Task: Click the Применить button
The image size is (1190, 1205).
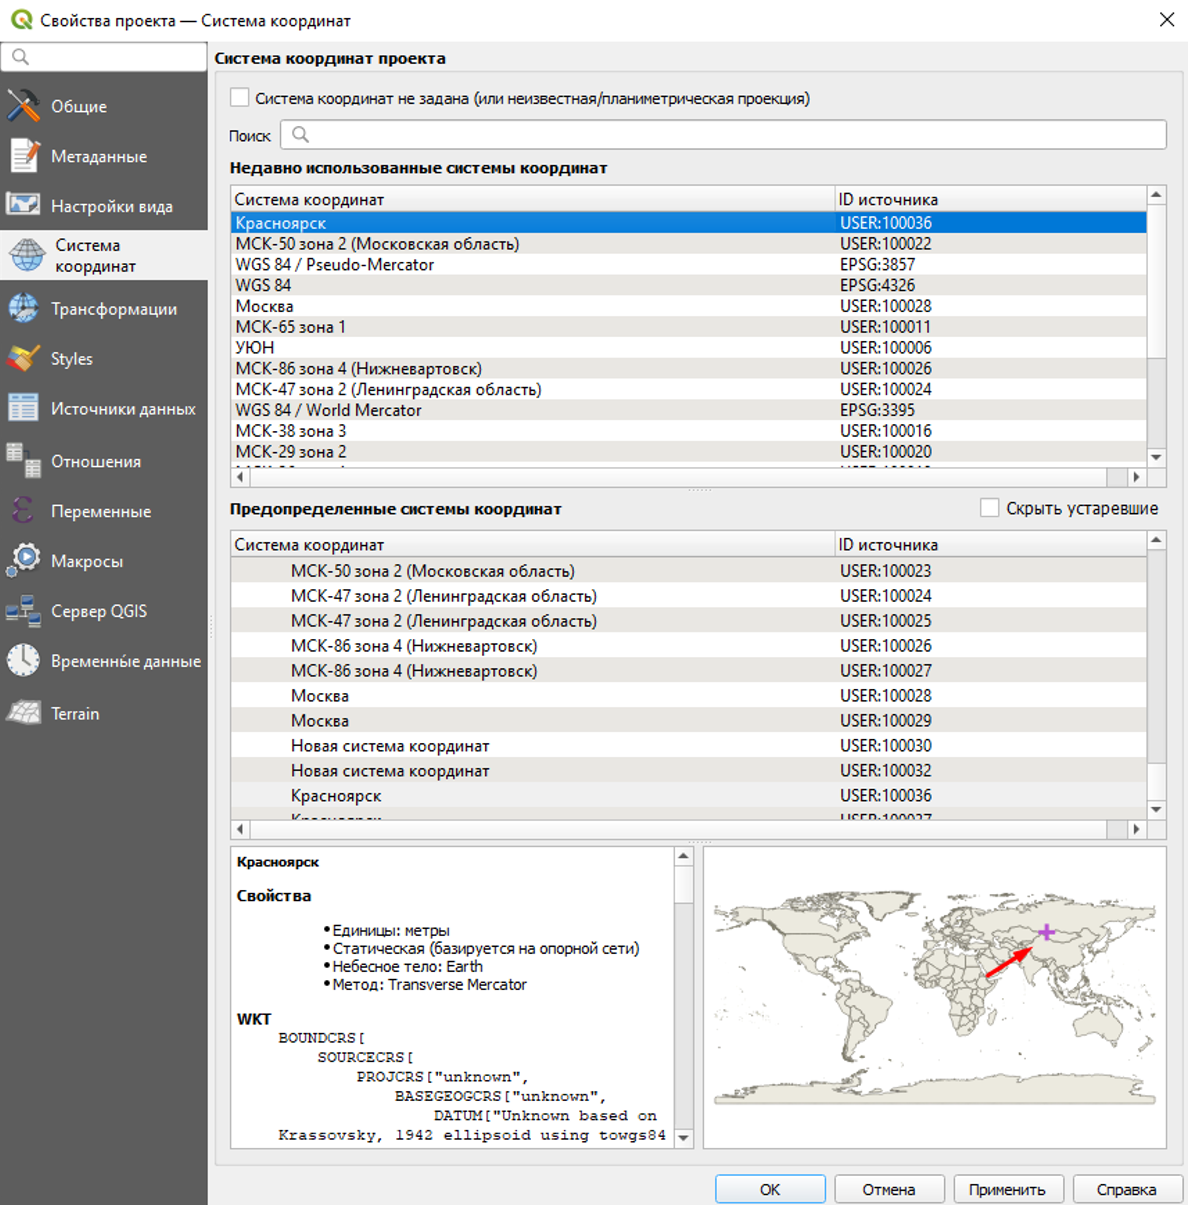Action: coord(1007,1189)
